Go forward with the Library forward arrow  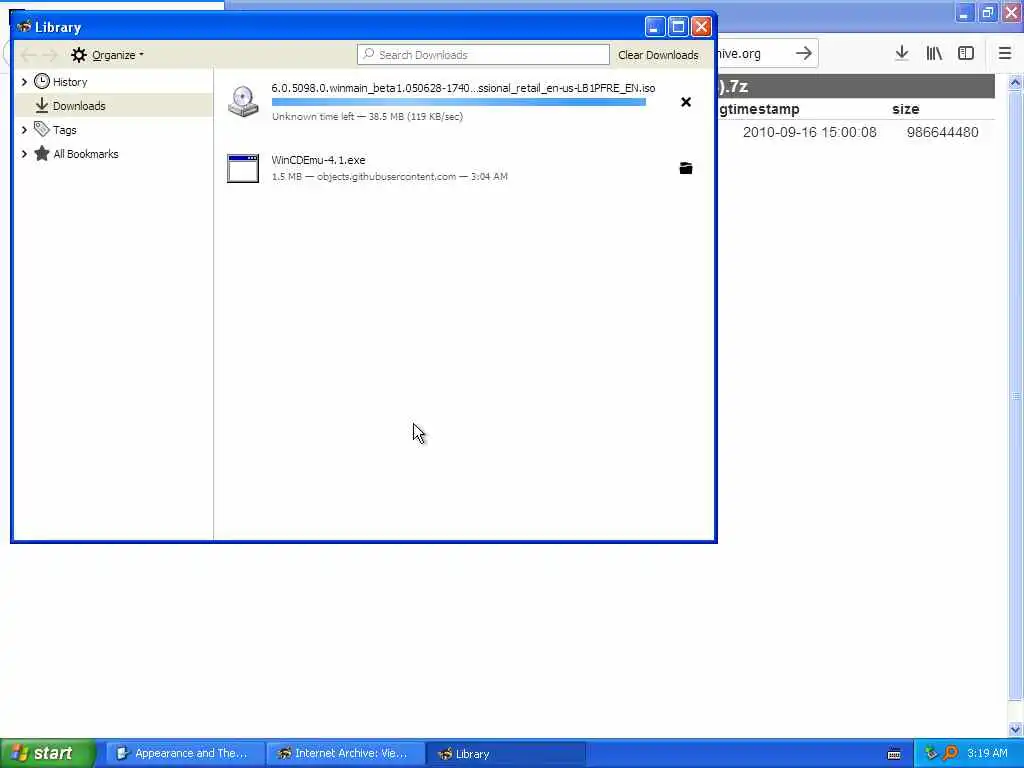50,55
